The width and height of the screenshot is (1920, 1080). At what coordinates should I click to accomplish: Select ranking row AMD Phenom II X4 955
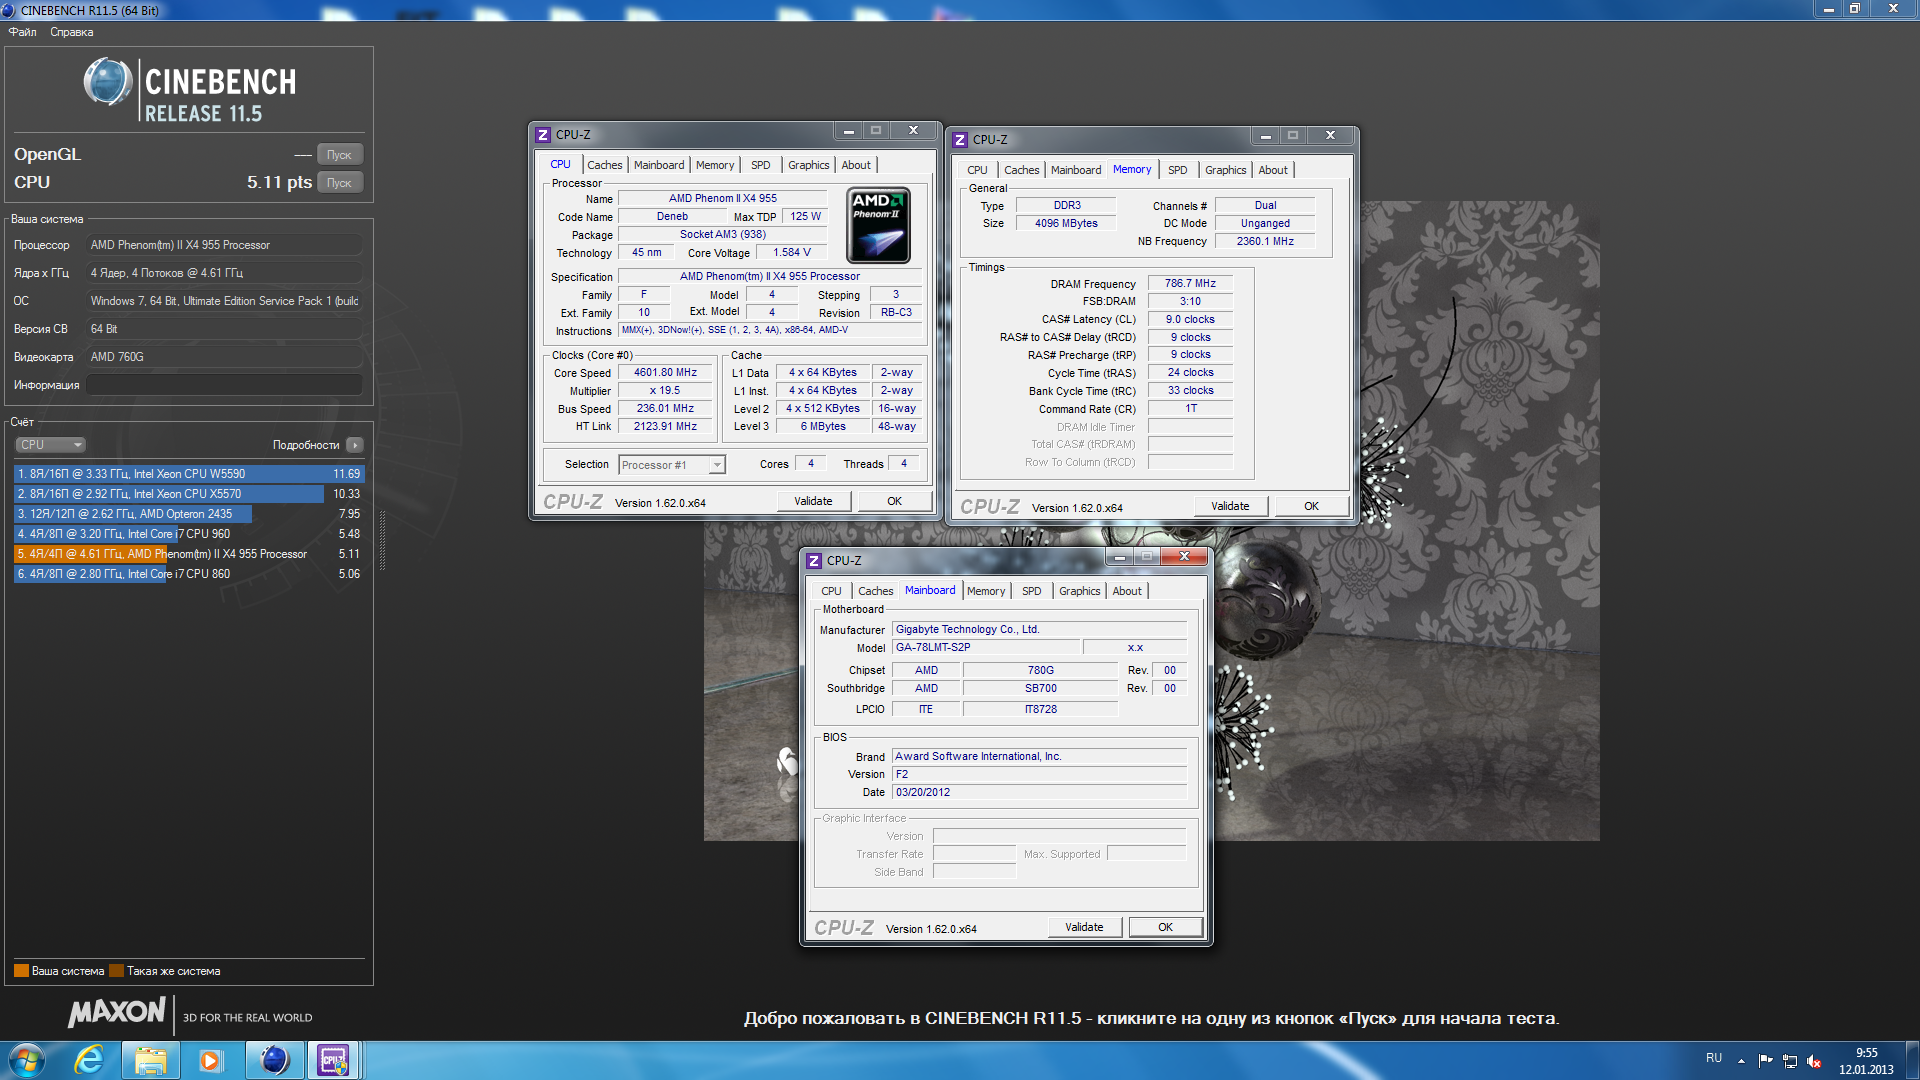pos(189,554)
